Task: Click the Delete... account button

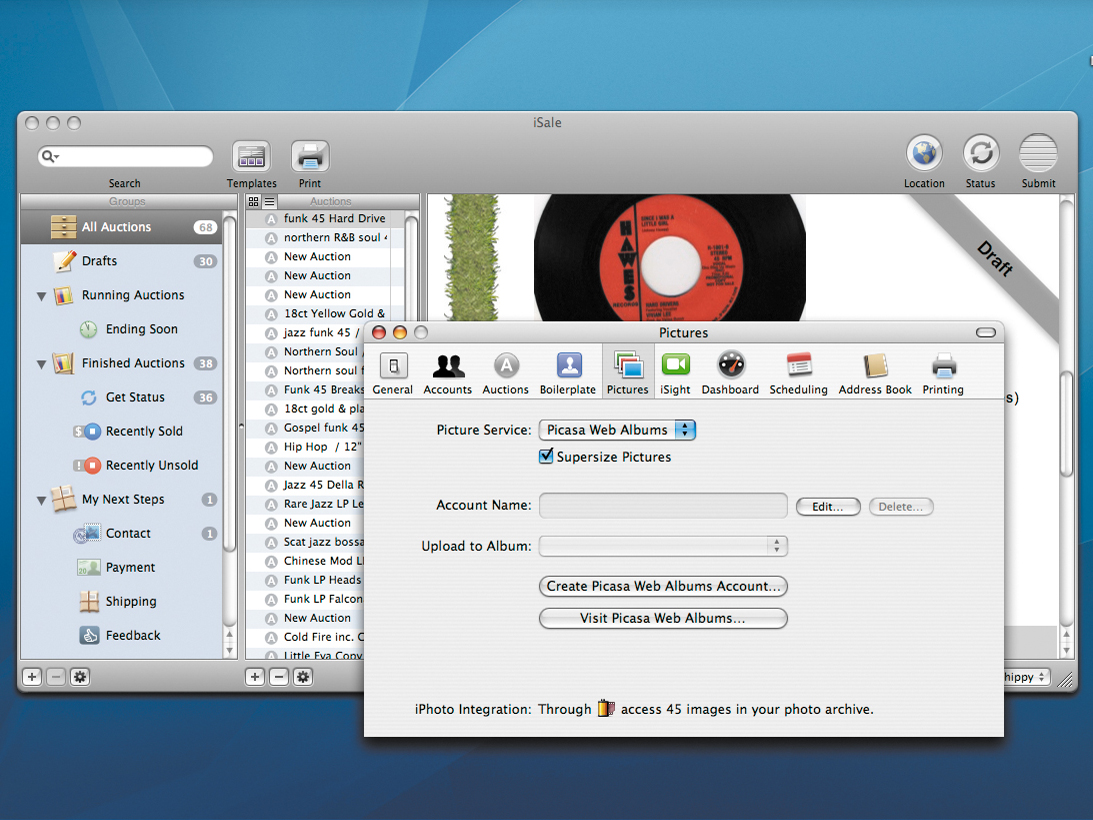Action: 901,507
